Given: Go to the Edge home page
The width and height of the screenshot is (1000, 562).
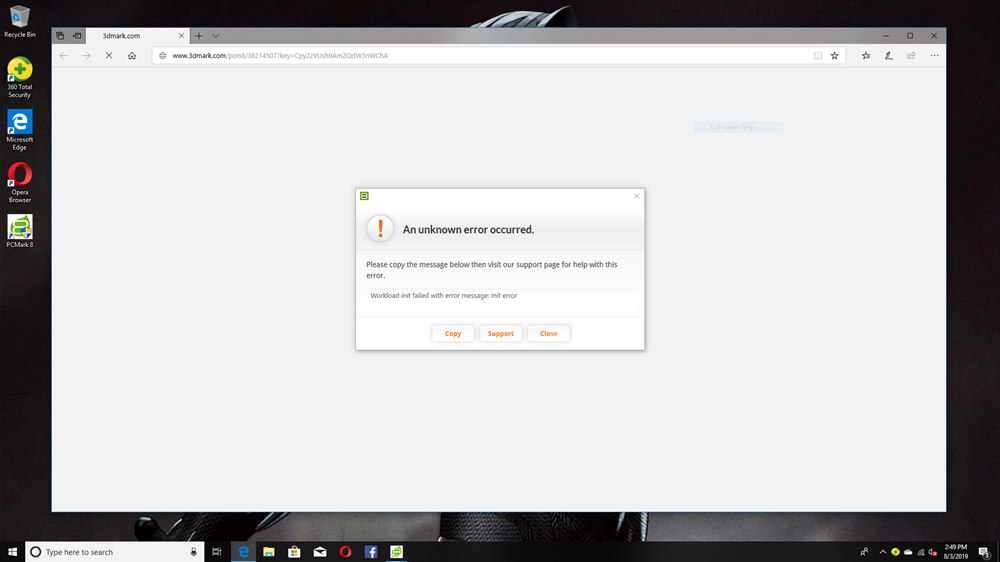Looking at the screenshot, I should (132, 55).
